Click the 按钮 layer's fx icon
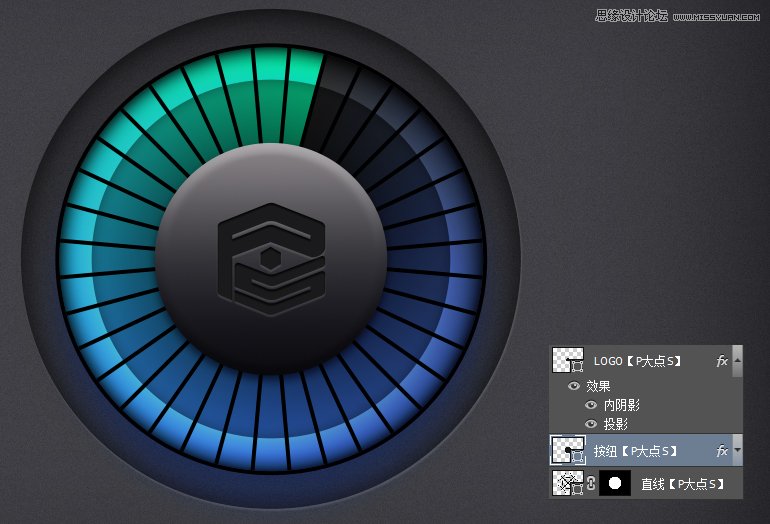Screen dimensions: 770x524 pos(722,451)
